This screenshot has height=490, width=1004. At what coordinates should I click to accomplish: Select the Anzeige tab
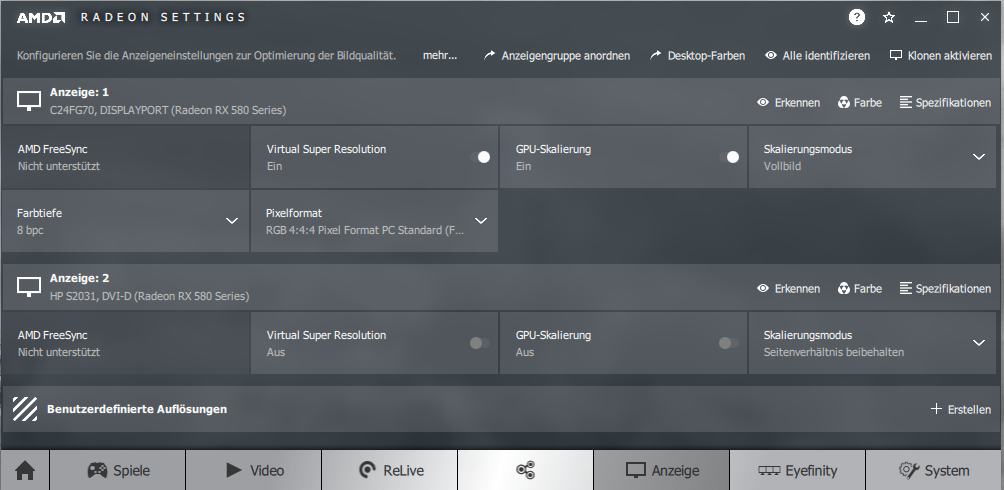(x=662, y=471)
